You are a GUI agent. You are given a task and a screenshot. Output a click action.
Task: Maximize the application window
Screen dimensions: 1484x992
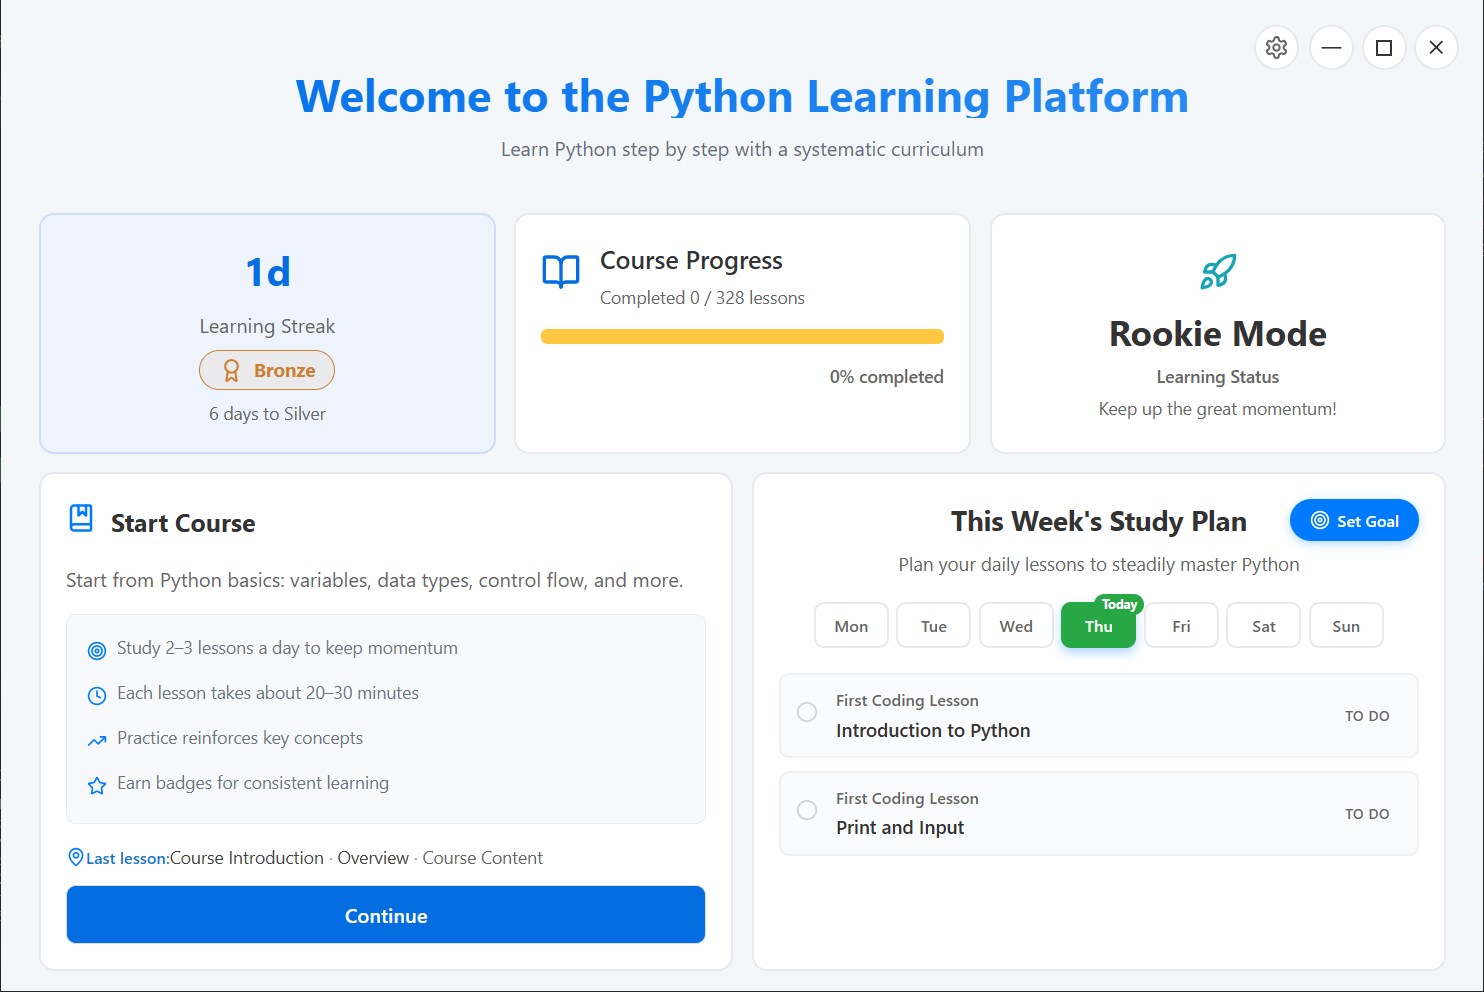[1384, 48]
